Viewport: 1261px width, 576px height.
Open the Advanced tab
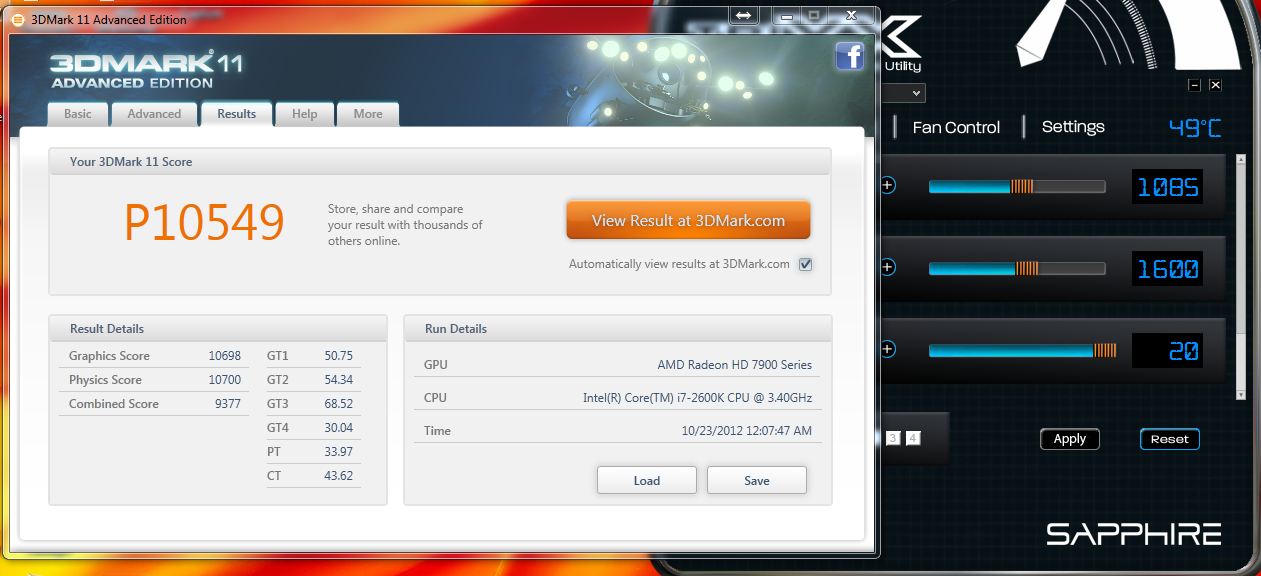point(154,114)
